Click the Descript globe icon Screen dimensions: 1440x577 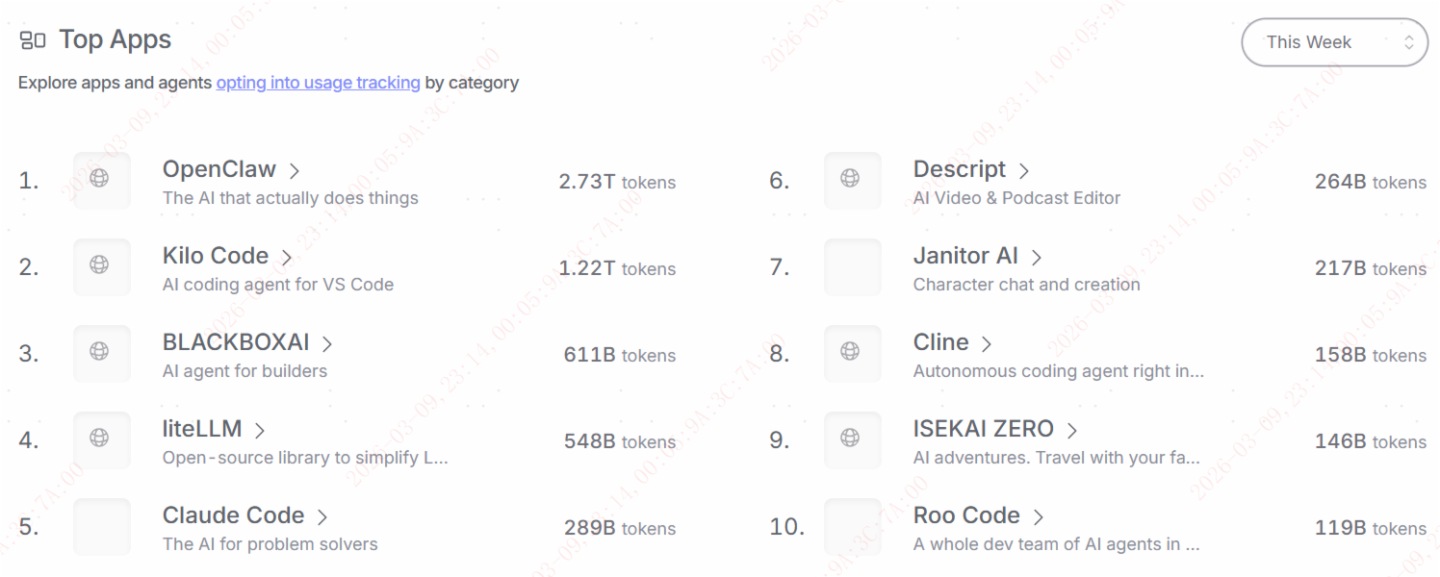850,179
